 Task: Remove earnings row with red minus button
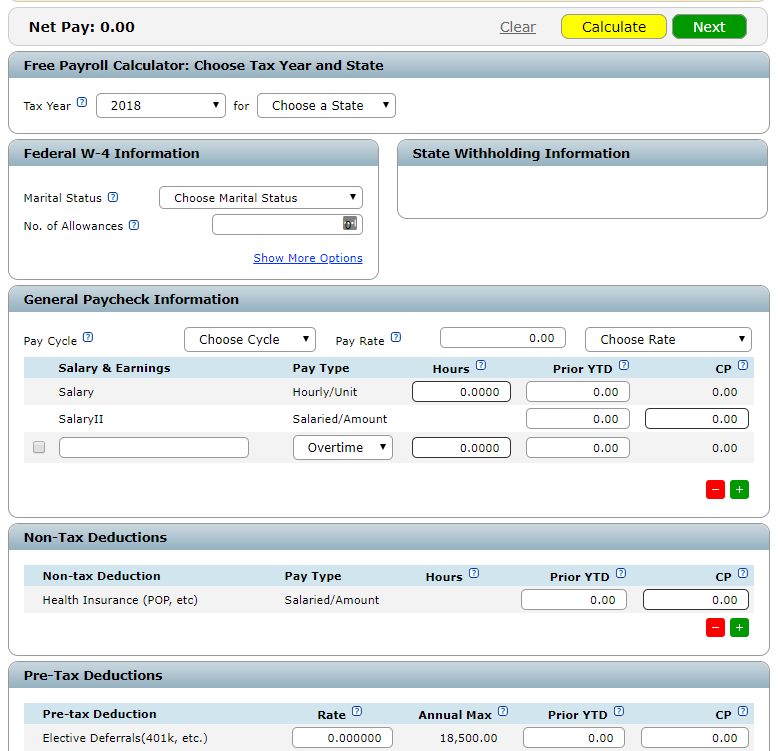tap(715, 490)
